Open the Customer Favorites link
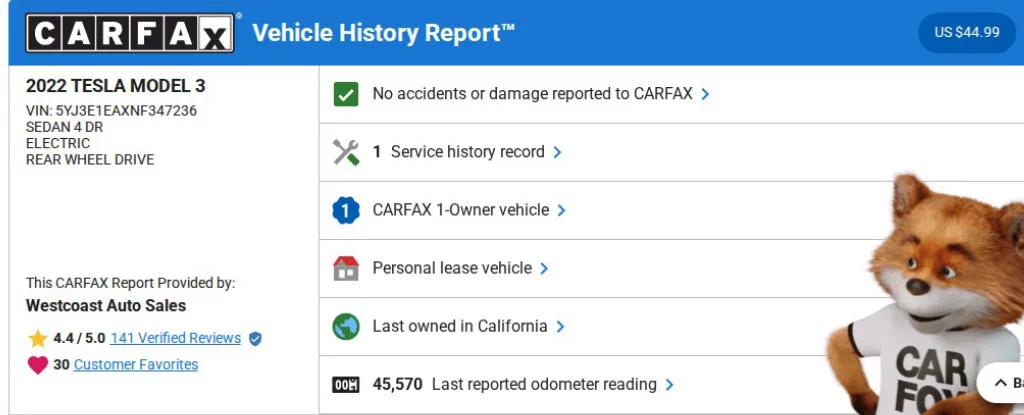This screenshot has height=415, width=1024. (x=136, y=365)
